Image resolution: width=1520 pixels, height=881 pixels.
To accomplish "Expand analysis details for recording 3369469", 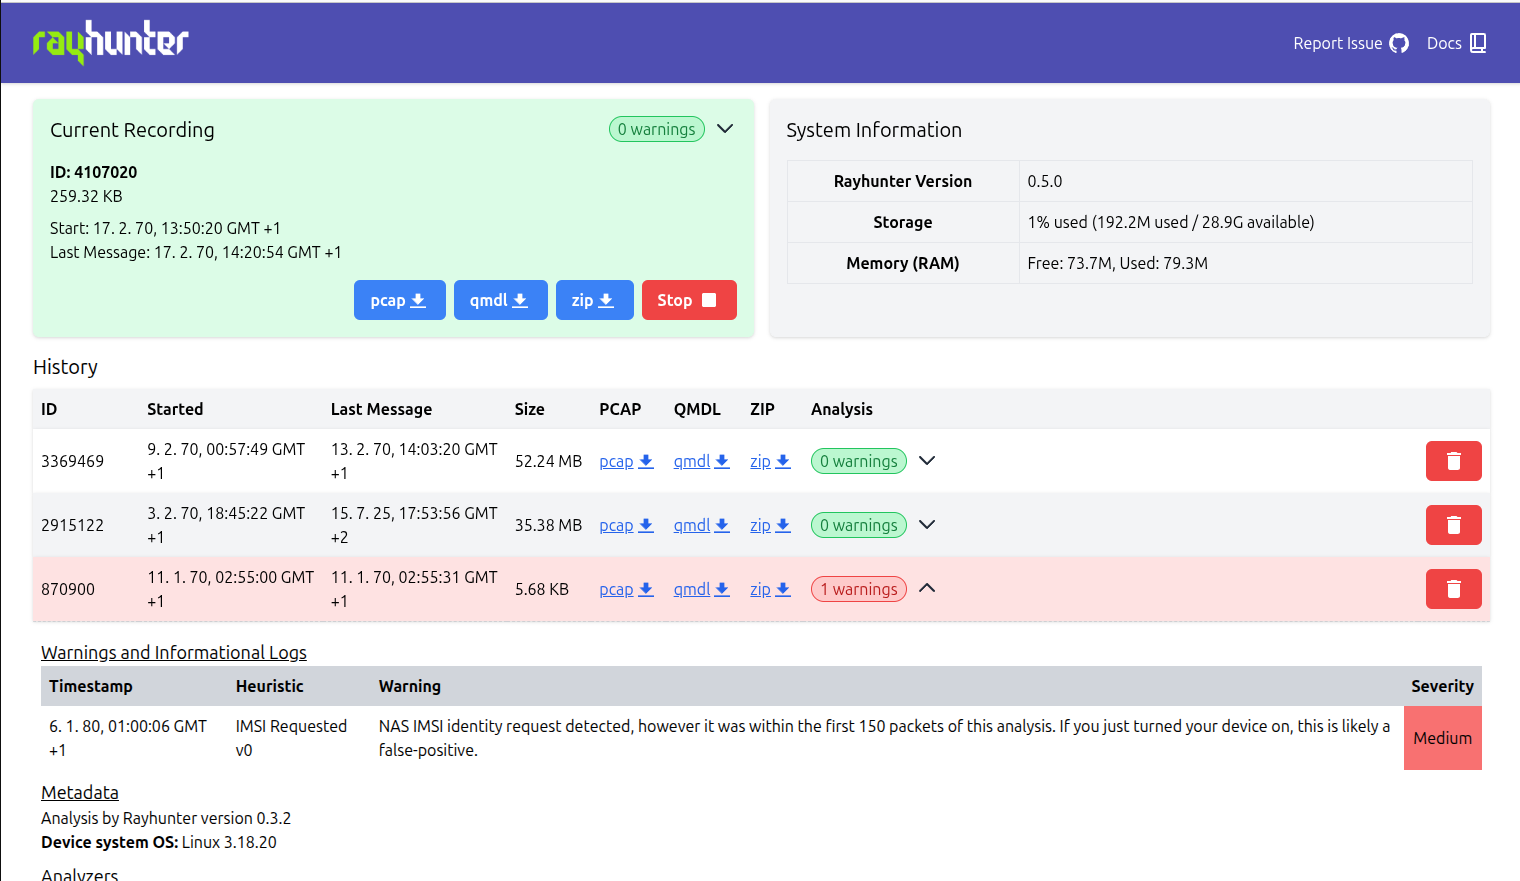I will [x=927, y=461].
